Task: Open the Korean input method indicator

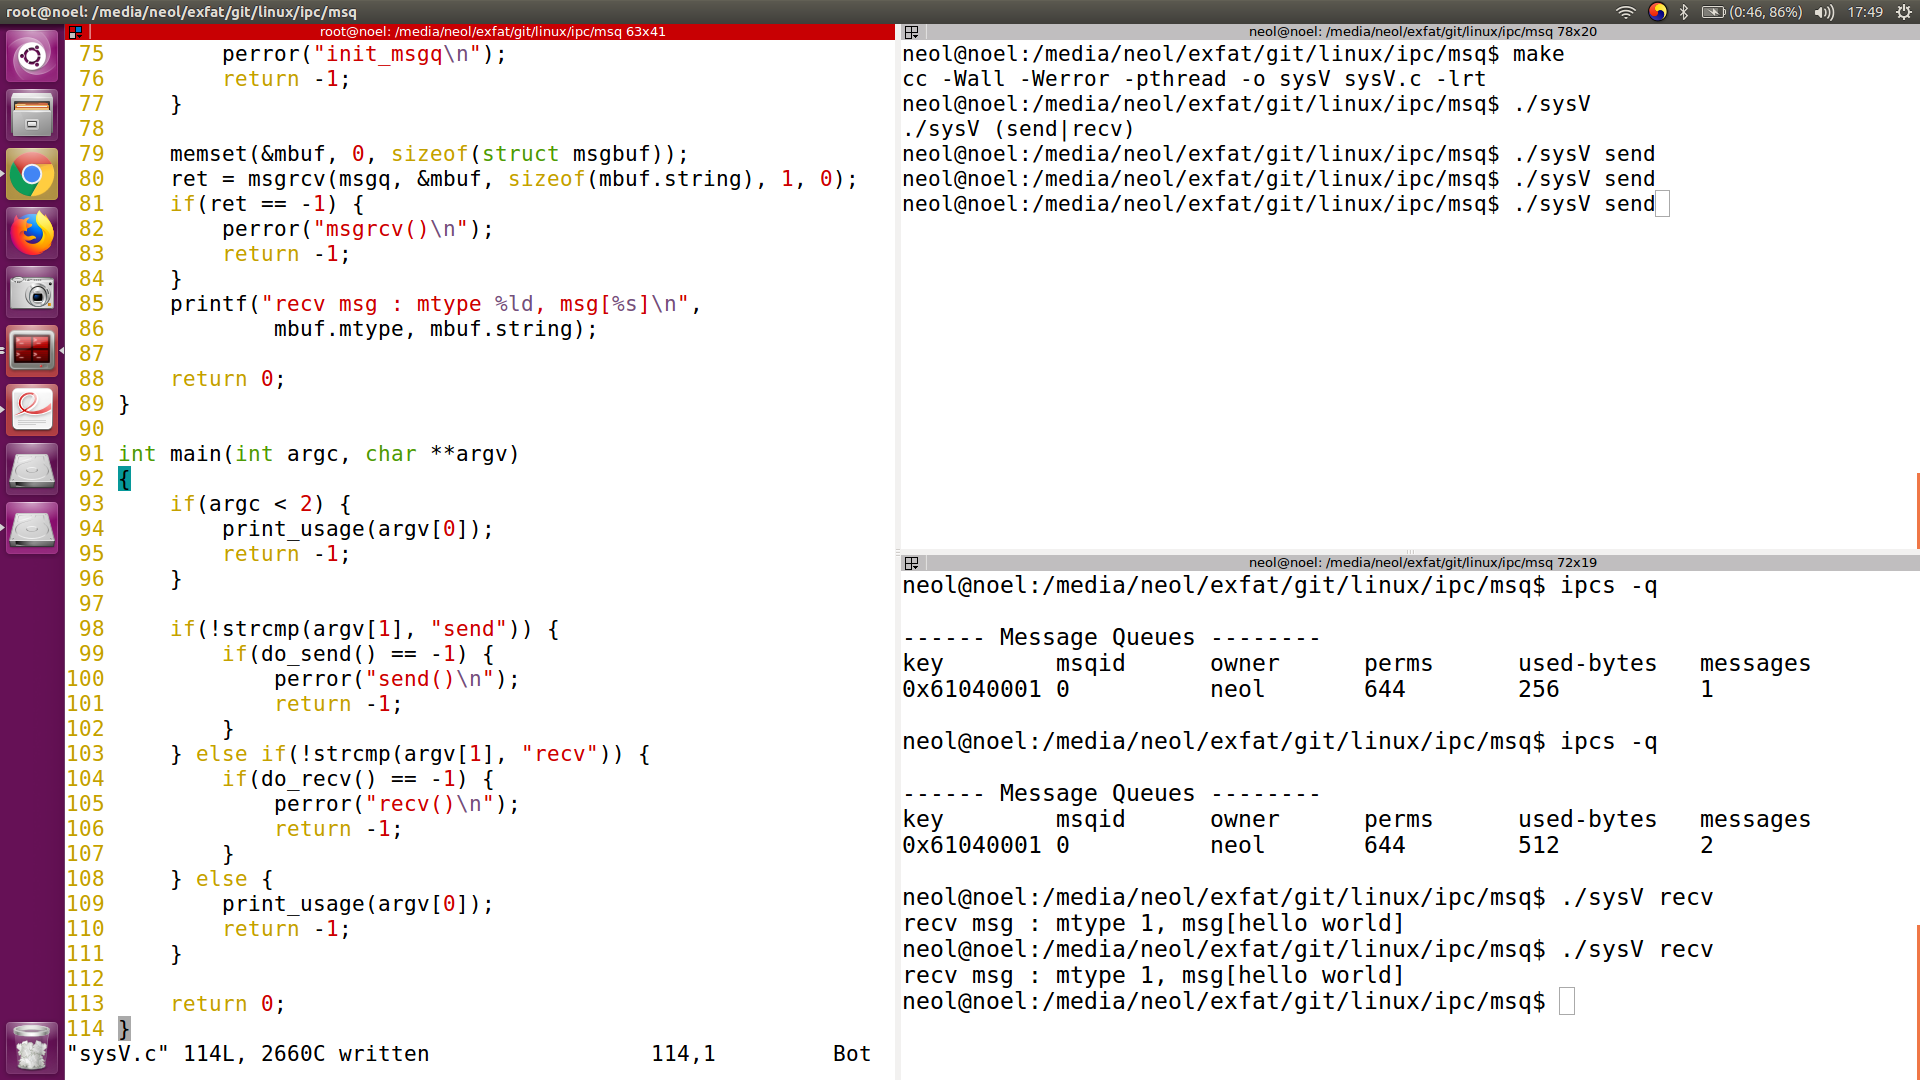Action: [1657, 12]
